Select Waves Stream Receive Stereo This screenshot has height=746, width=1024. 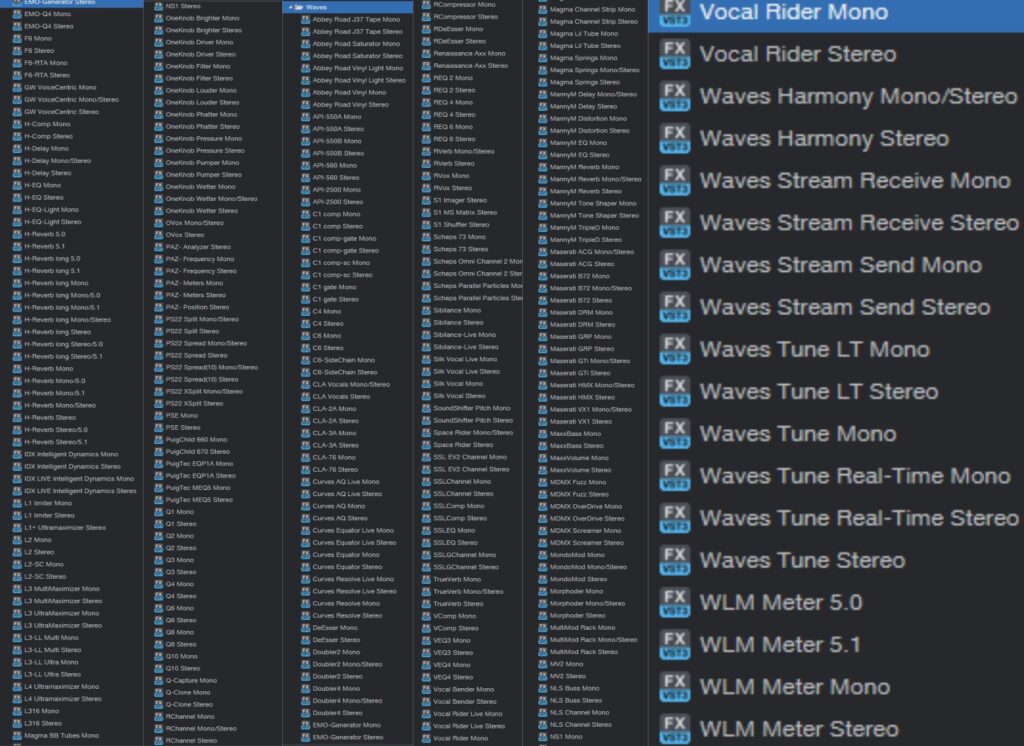click(x=858, y=223)
